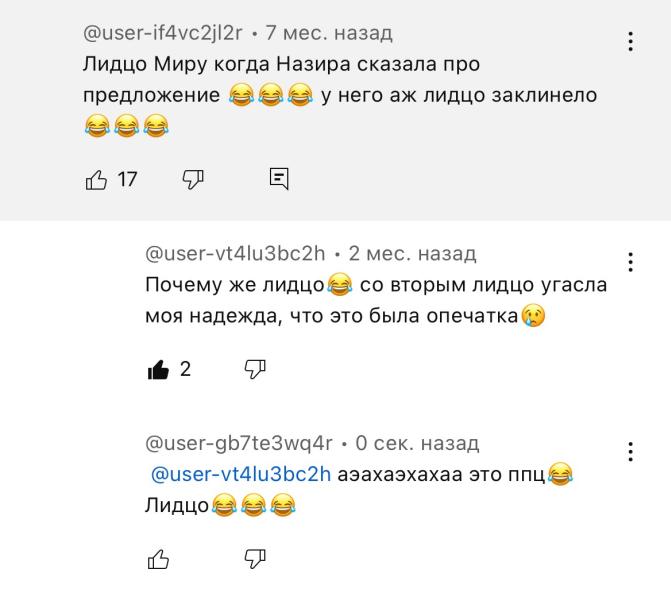Open profile of @user-if4vc2jl2r from header
Image resolution: width=671 pixels, height=600 pixels.
coord(163,33)
